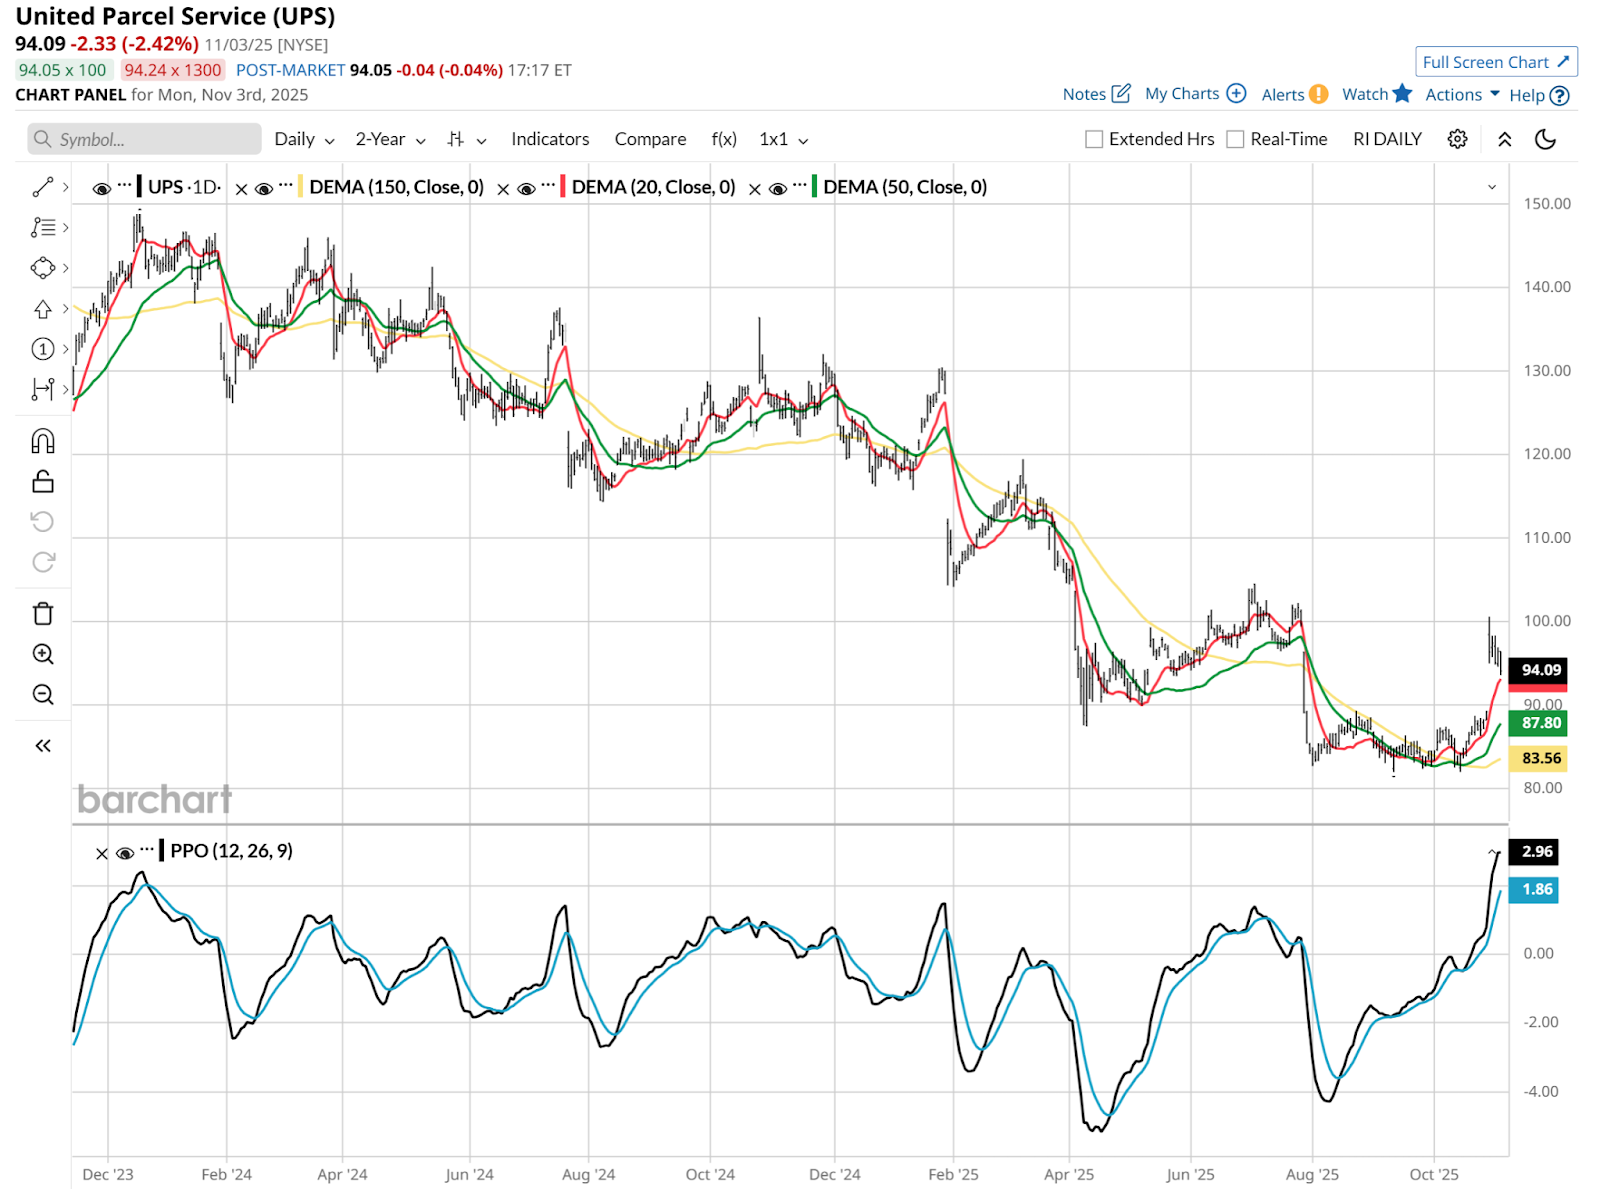Screen dimensions: 1600x1189
Task: Select the up arrow marker tool
Action: tap(43, 309)
